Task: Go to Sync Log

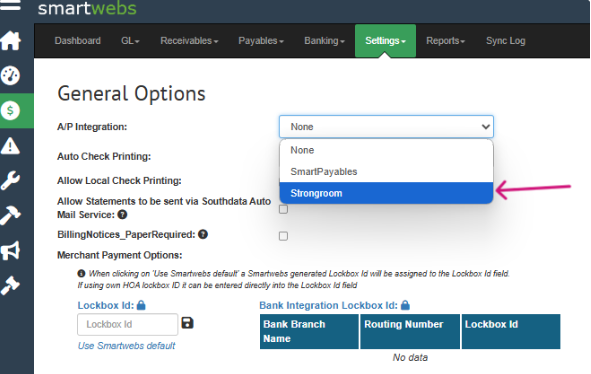Action: click(506, 41)
